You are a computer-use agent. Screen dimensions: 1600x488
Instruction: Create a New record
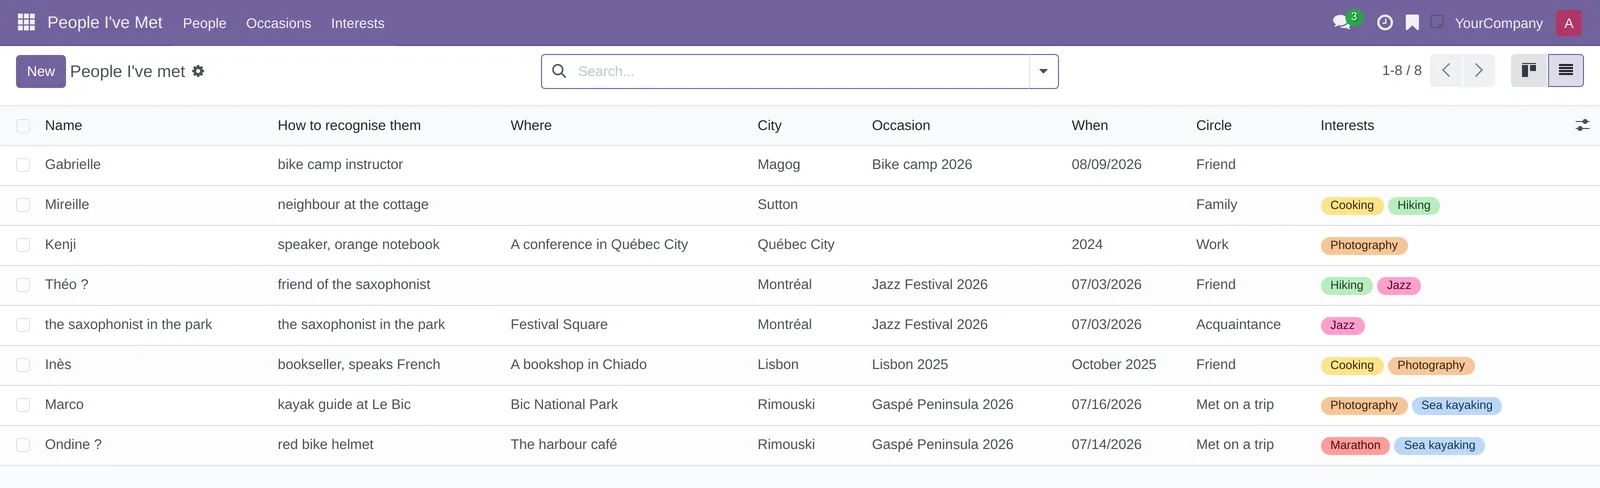[x=41, y=71]
